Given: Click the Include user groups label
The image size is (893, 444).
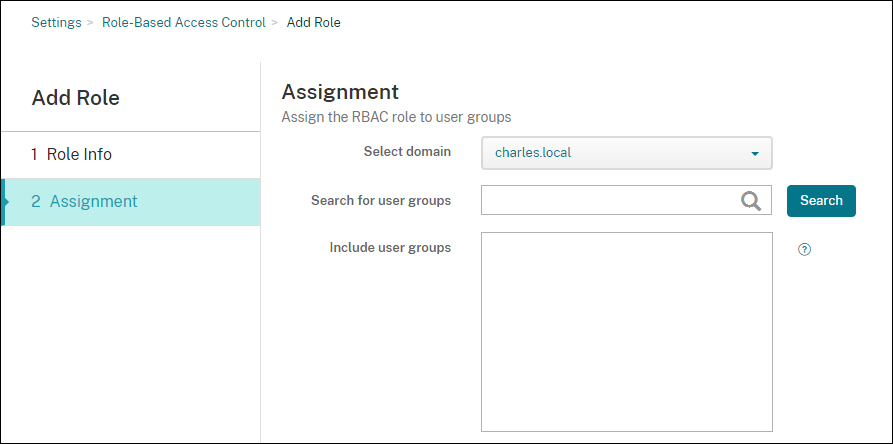Looking at the screenshot, I should [390, 247].
